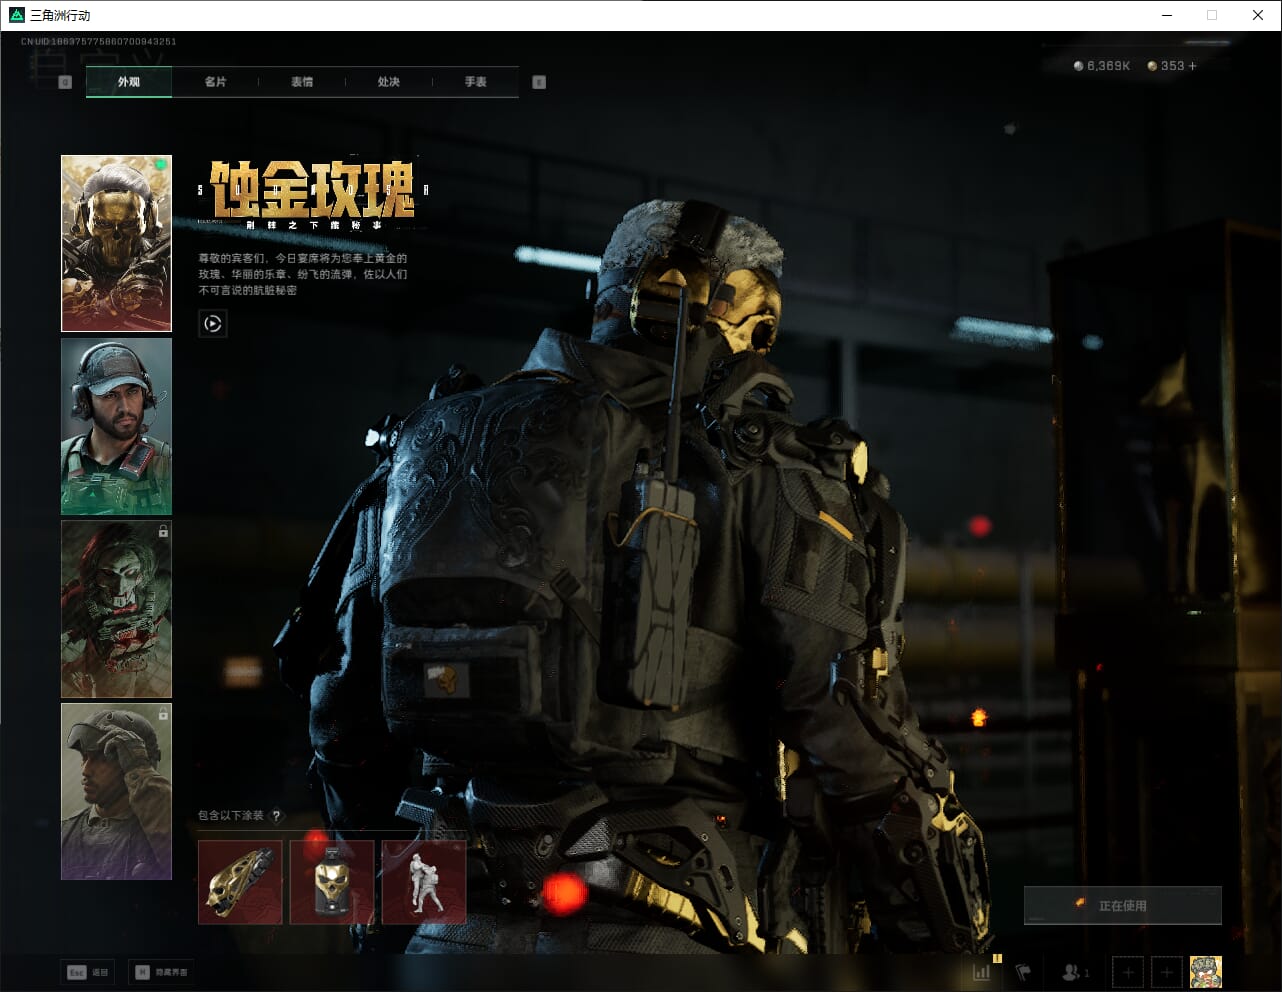1282x992 pixels.
Task: Open the 处决 tab
Action: [389, 82]
